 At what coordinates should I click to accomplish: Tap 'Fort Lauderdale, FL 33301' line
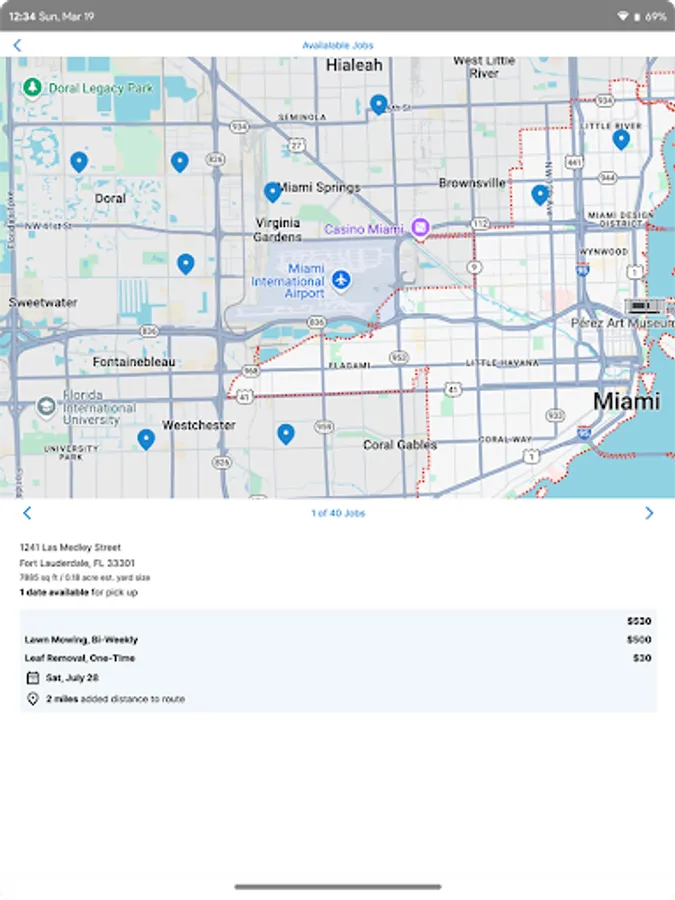click(x=77, y=563)
